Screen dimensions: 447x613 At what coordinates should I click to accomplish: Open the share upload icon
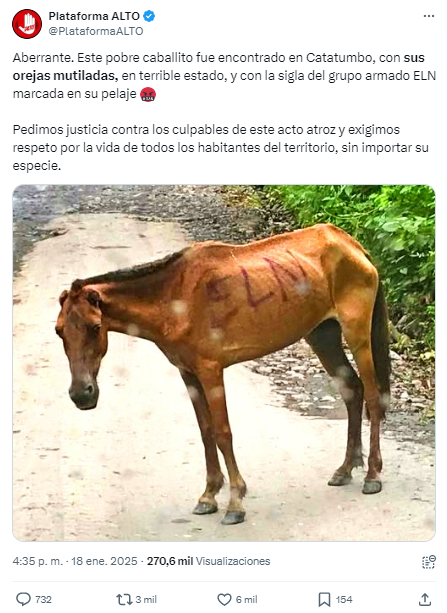[425, 599]
